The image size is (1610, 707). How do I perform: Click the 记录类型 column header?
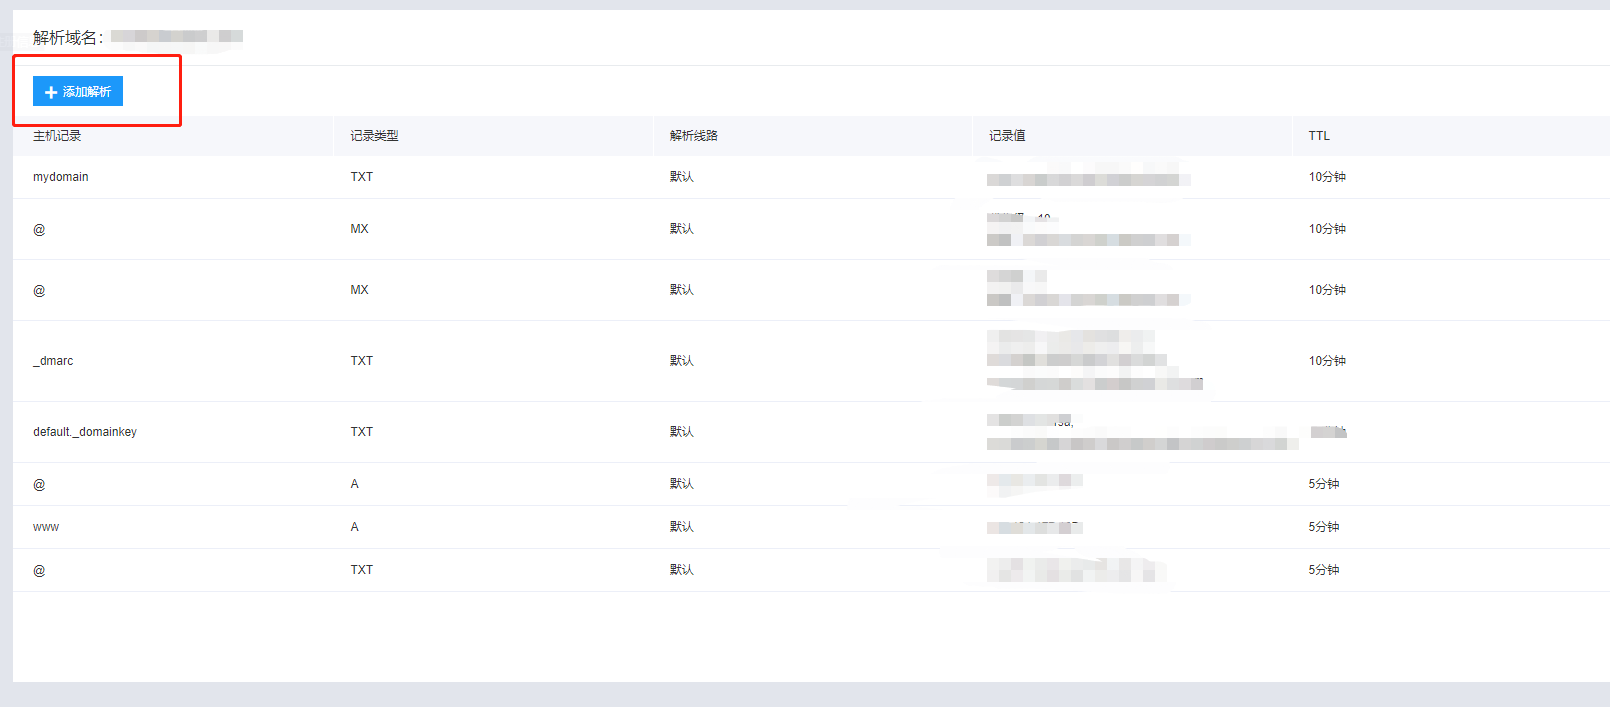coord(374,136)
